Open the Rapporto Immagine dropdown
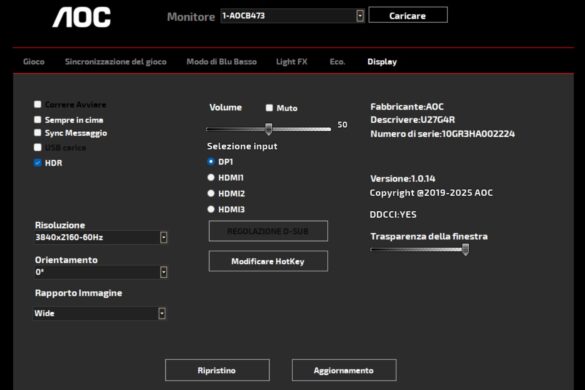The height and width of the screenshot is (390, 585). (100, 313)
